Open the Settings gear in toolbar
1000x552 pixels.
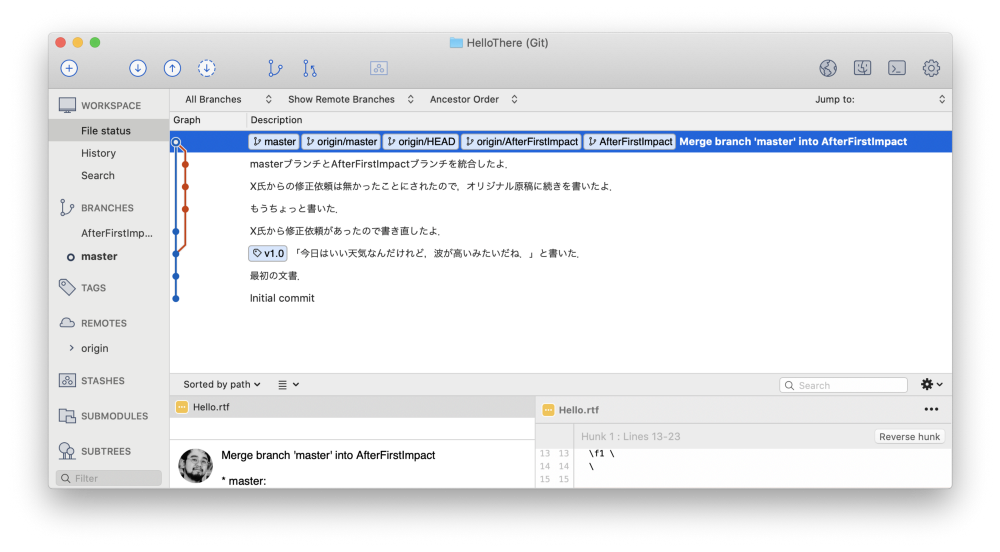coord(931,68)
